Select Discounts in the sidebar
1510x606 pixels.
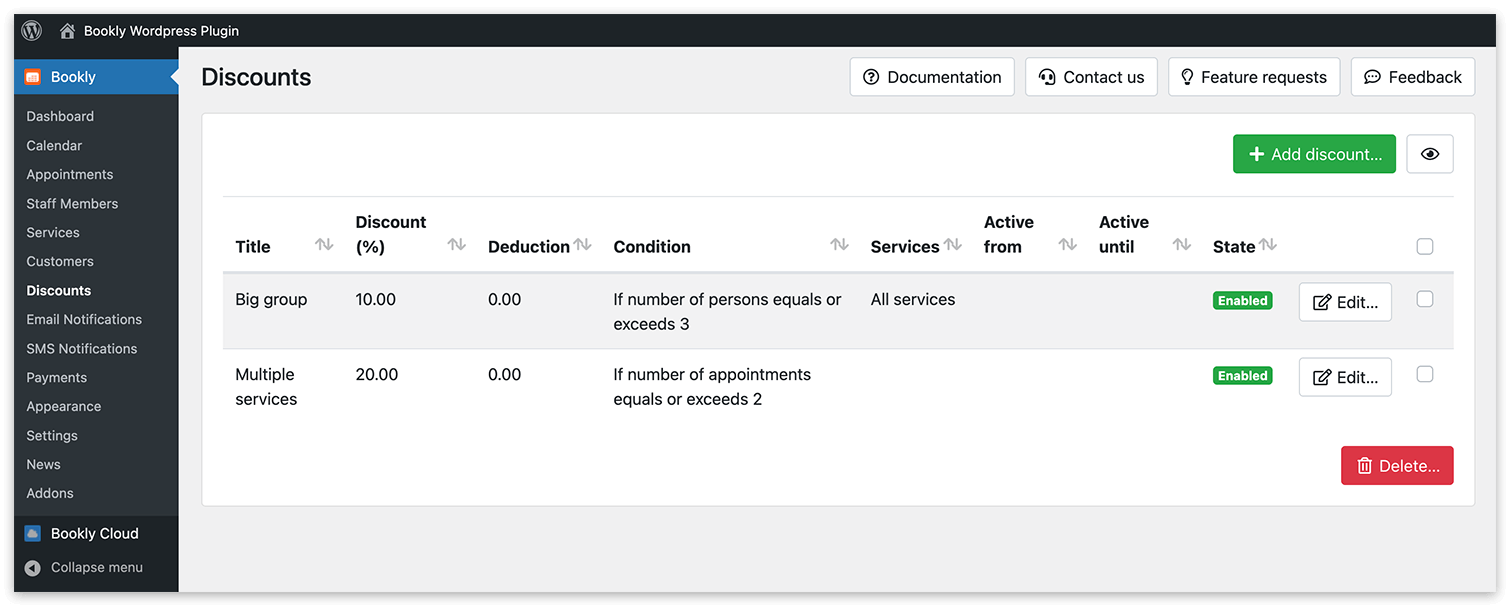(x=59, y=290)
